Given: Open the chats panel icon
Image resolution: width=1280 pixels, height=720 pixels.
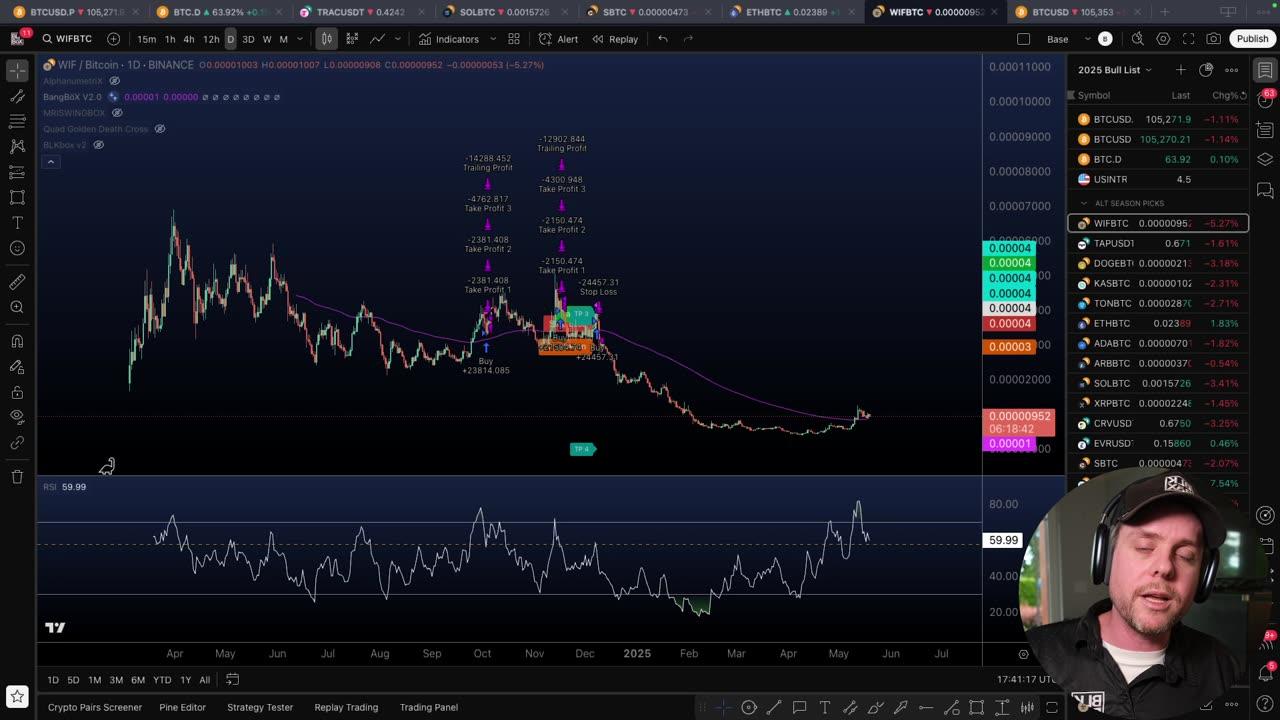Looking at the screenshot, I should 1265,190.
